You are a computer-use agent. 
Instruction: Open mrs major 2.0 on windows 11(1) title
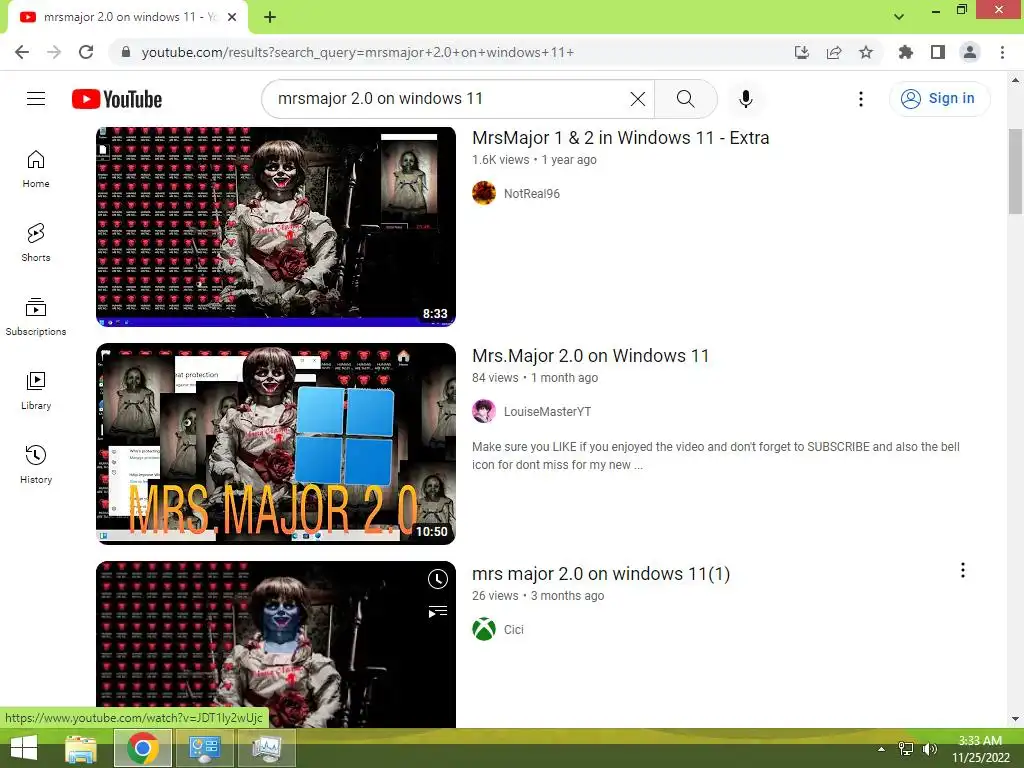tap(601, 574)
